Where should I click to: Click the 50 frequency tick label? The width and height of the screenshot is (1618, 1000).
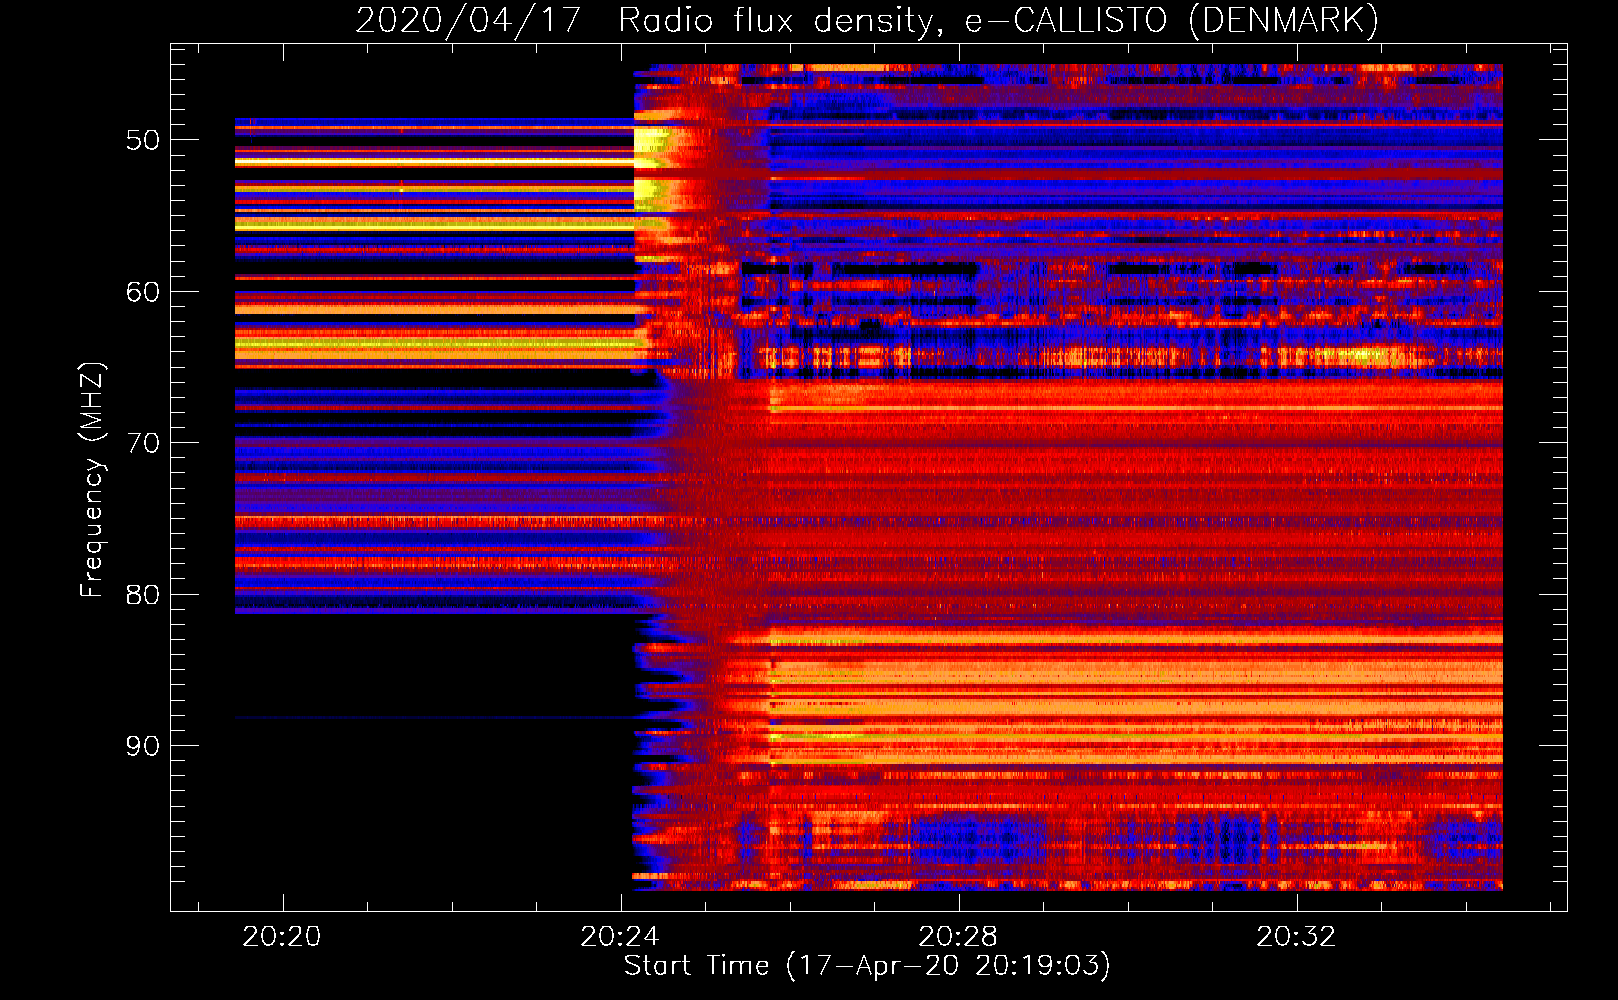143,140
